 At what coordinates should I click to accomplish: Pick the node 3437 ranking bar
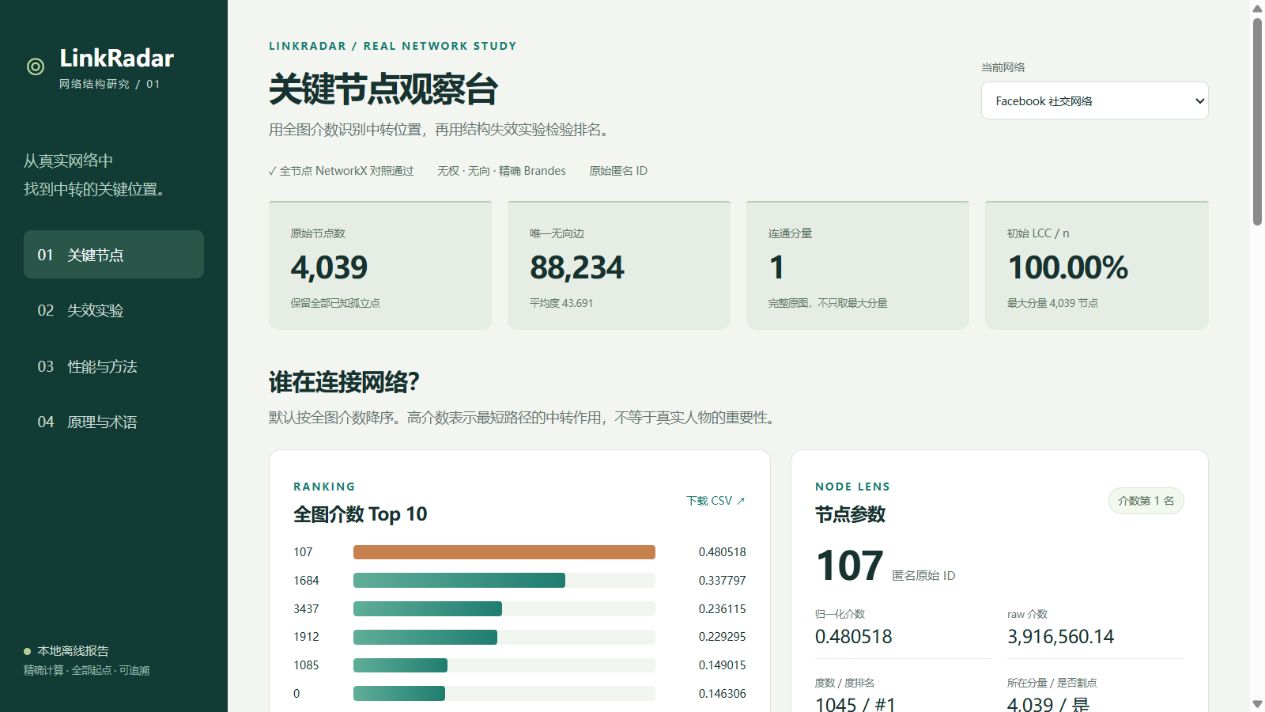tap(427, 608)
